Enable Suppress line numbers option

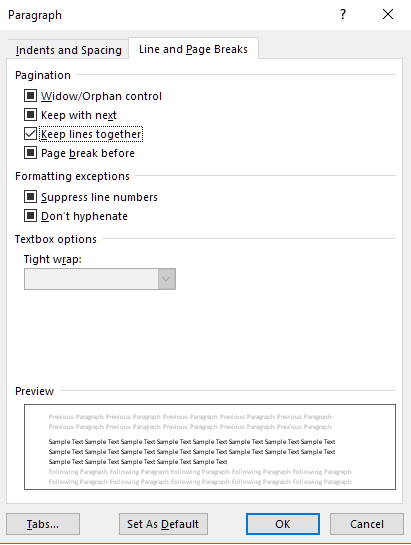point(30,197)
